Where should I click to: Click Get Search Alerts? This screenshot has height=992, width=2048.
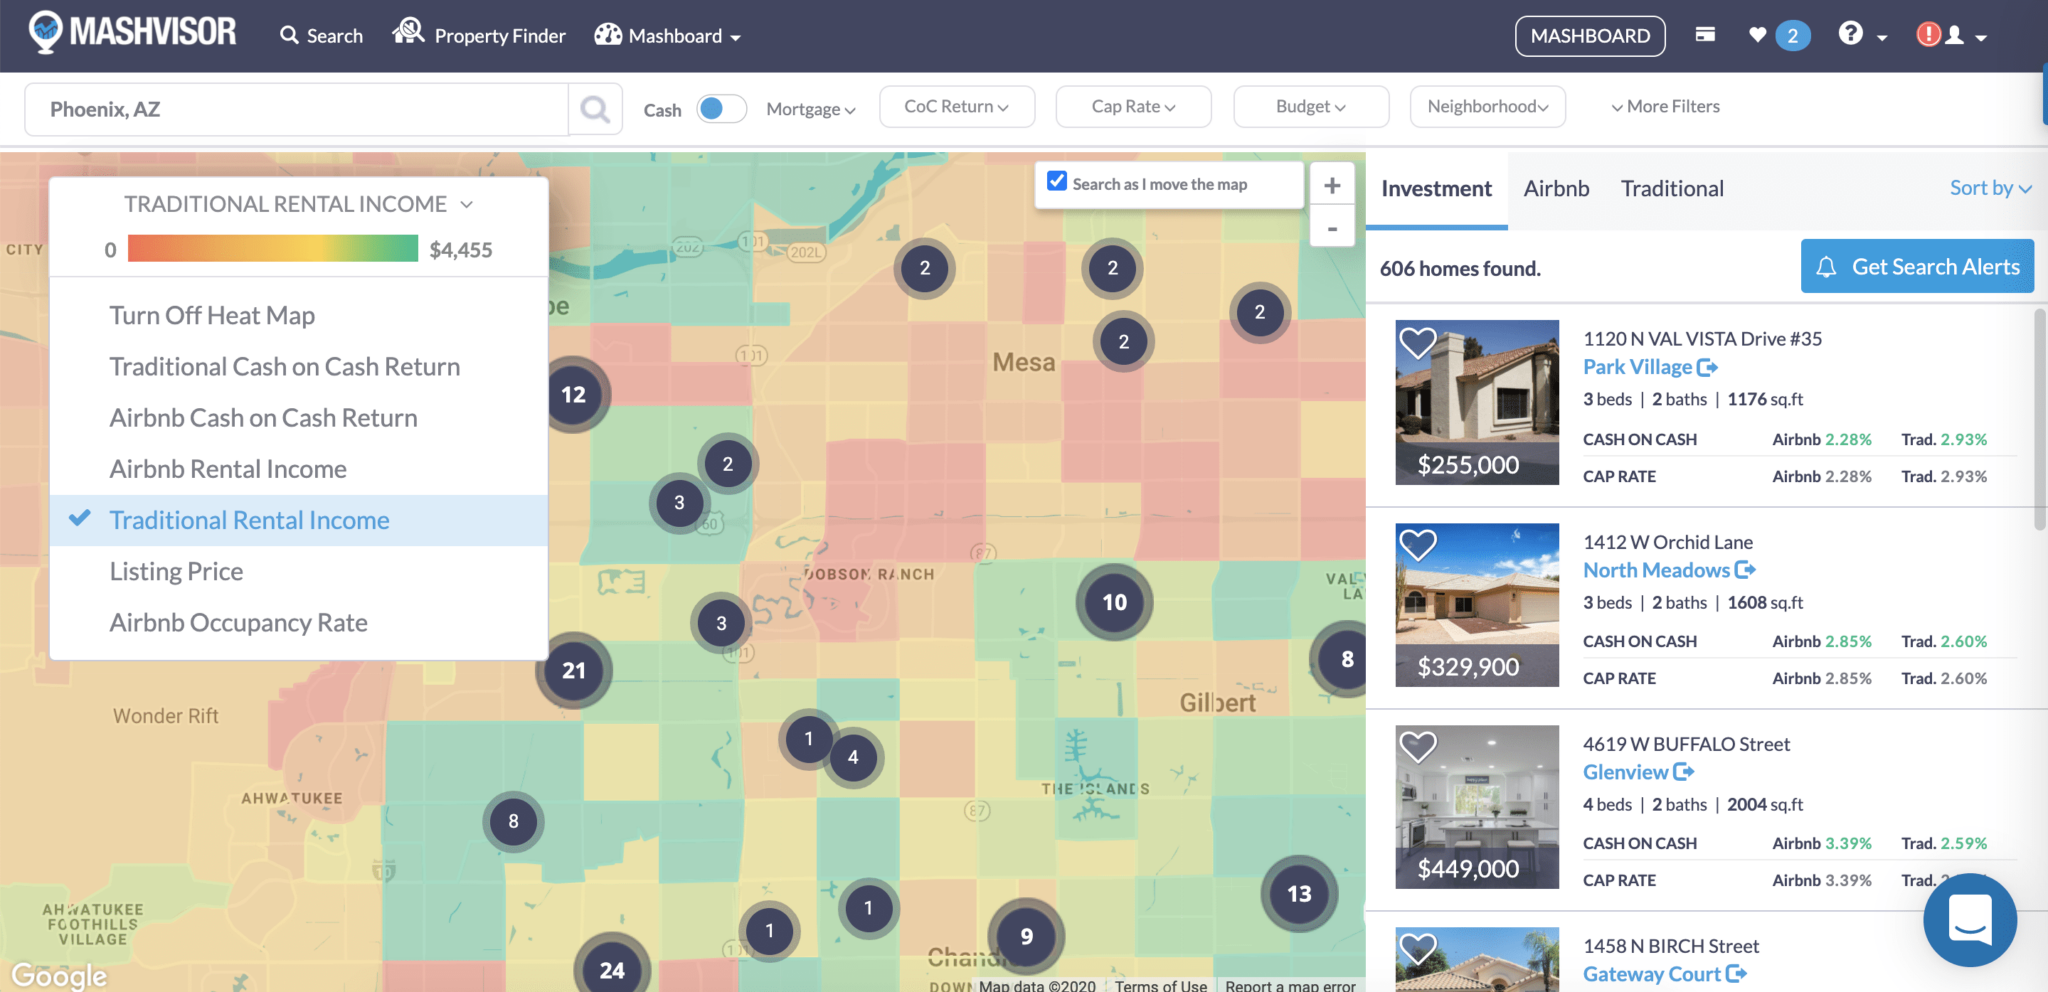(x=1917, y=266)
